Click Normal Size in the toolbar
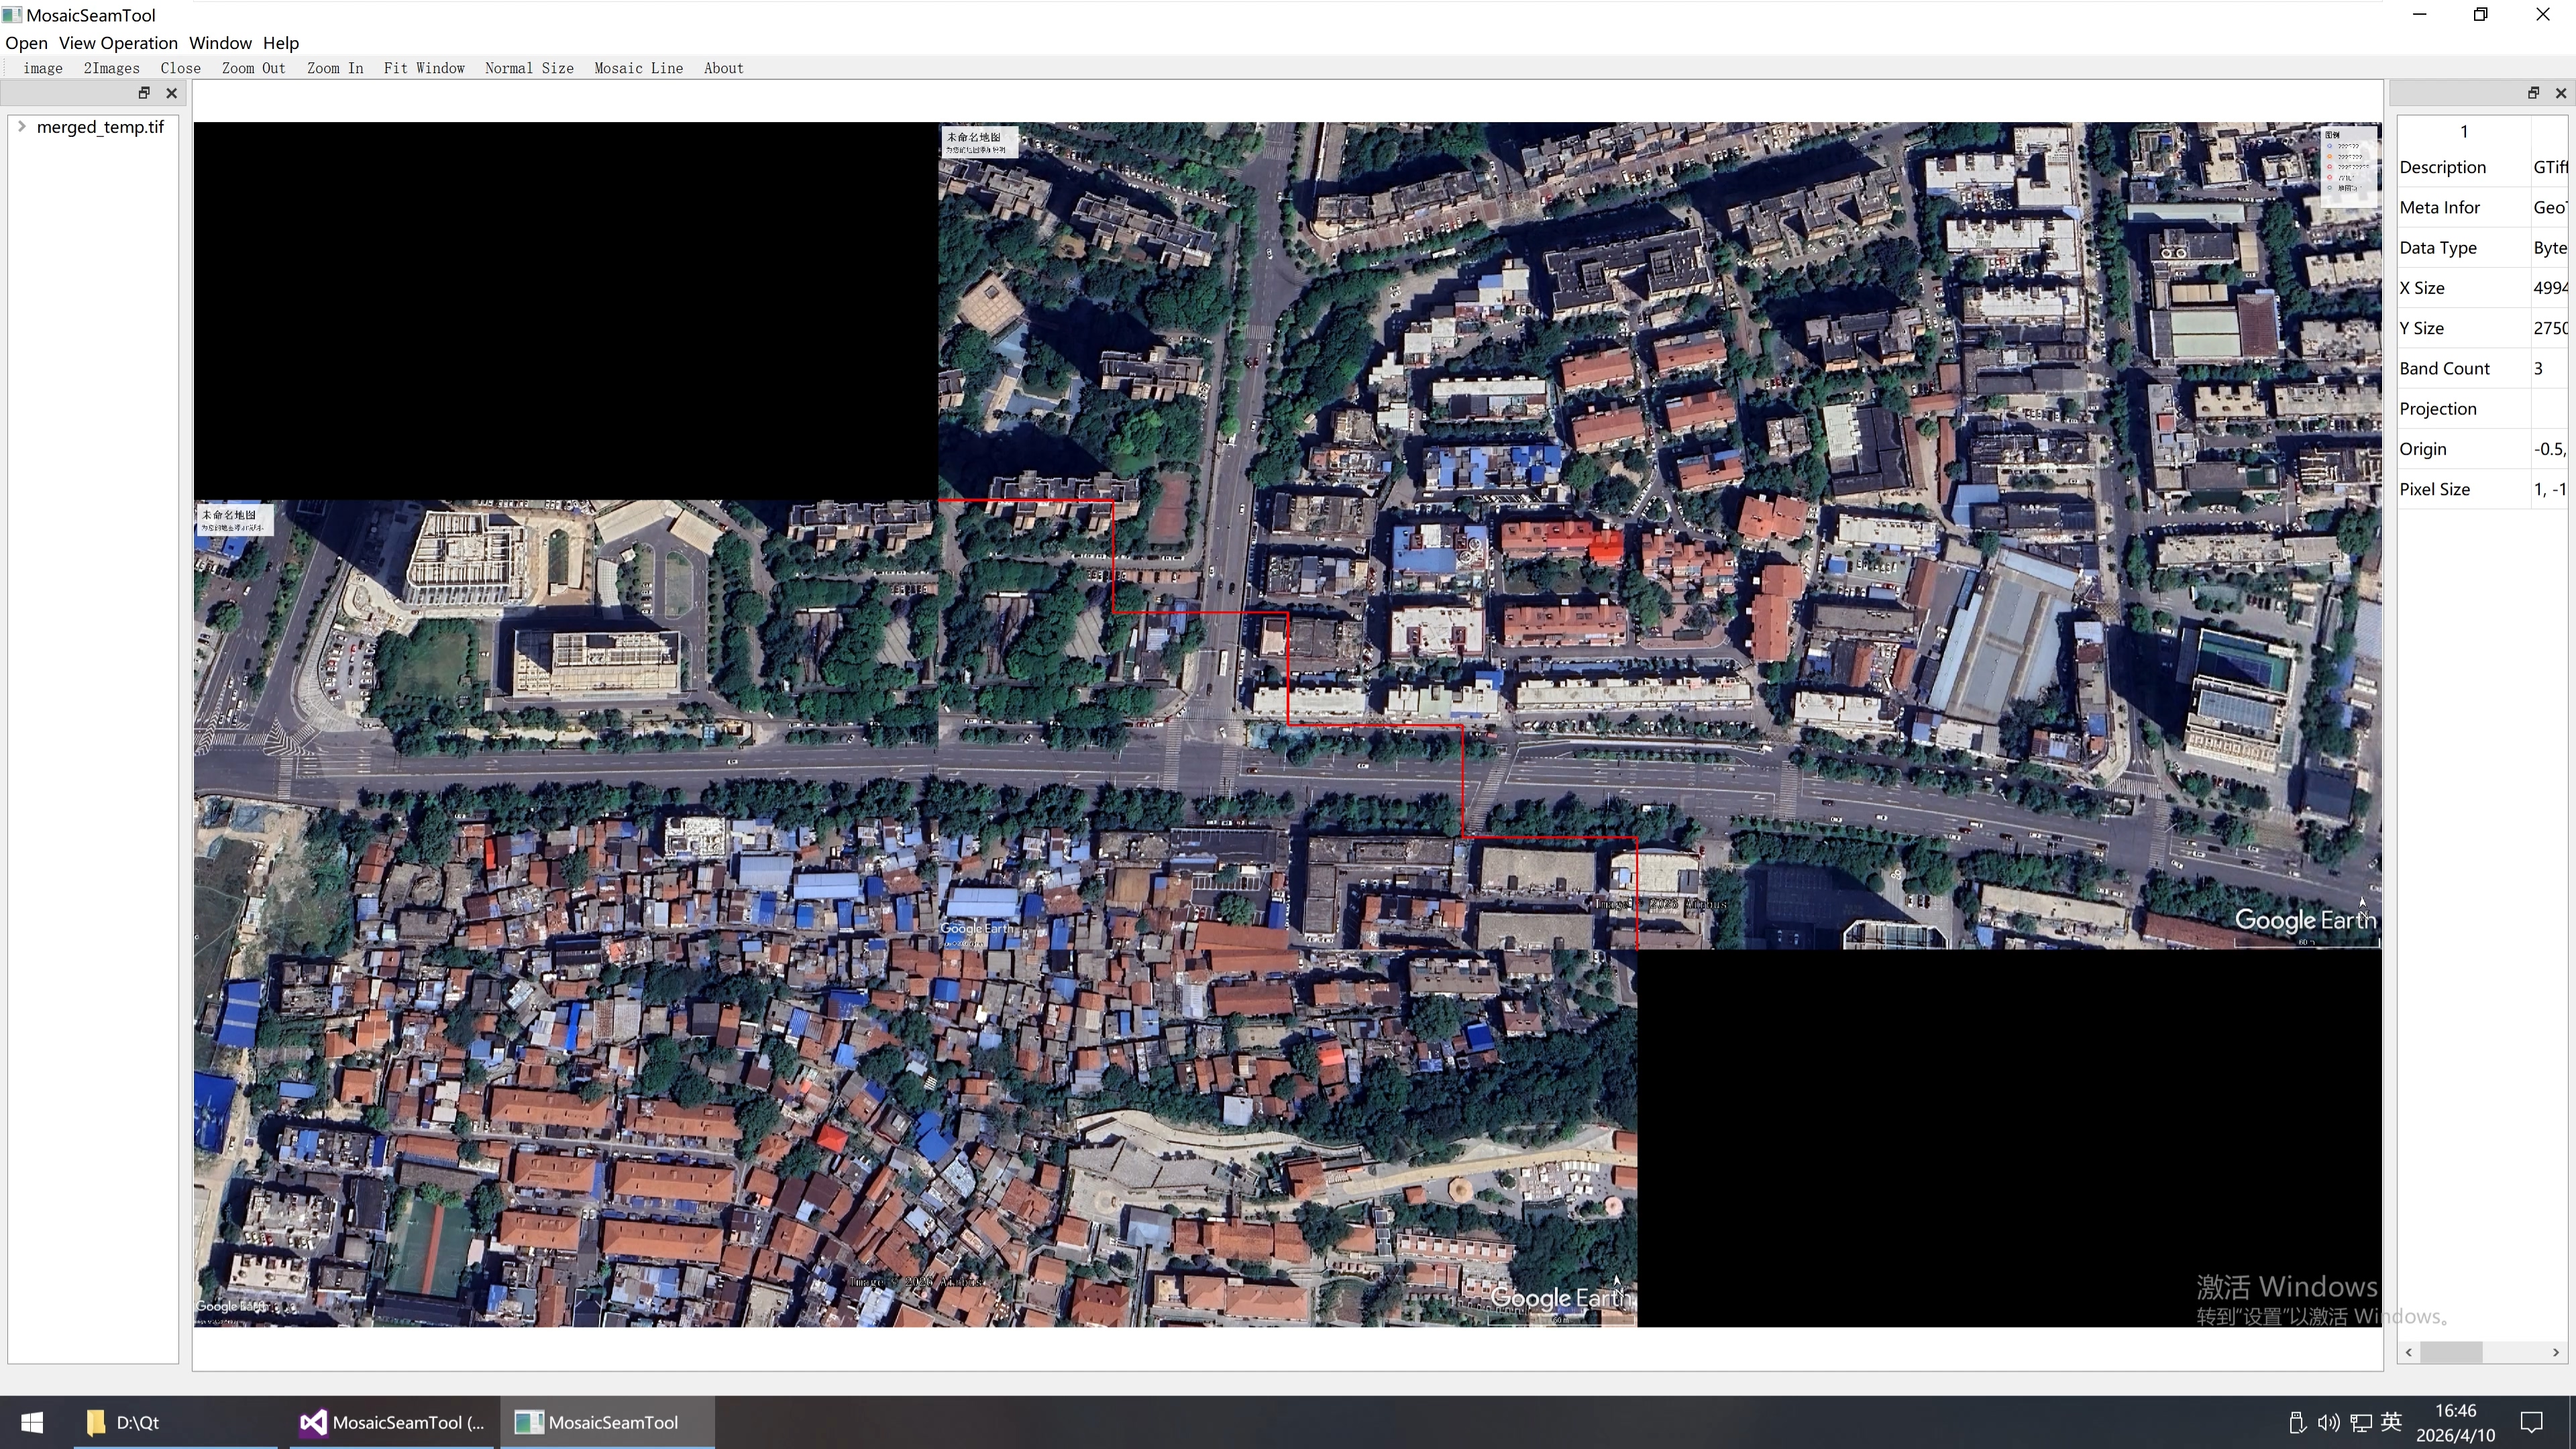 (x=529, y=68)
